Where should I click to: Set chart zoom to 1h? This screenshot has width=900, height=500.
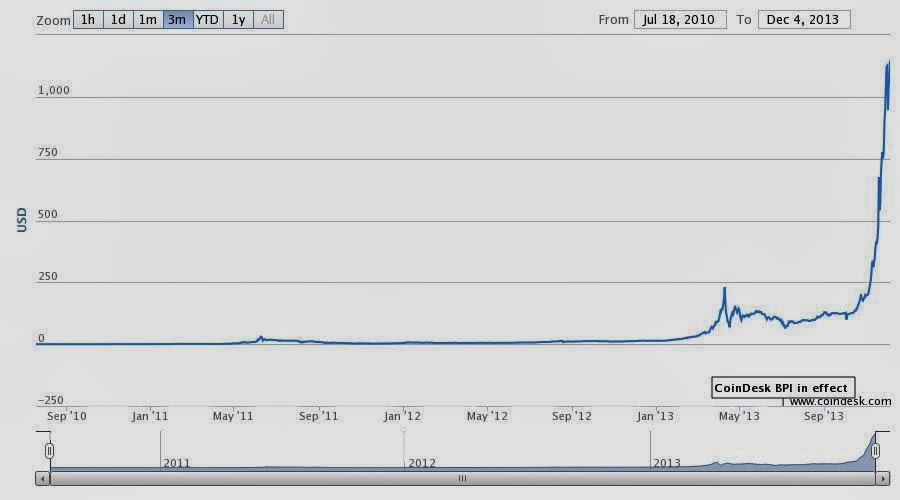point(88,20)
